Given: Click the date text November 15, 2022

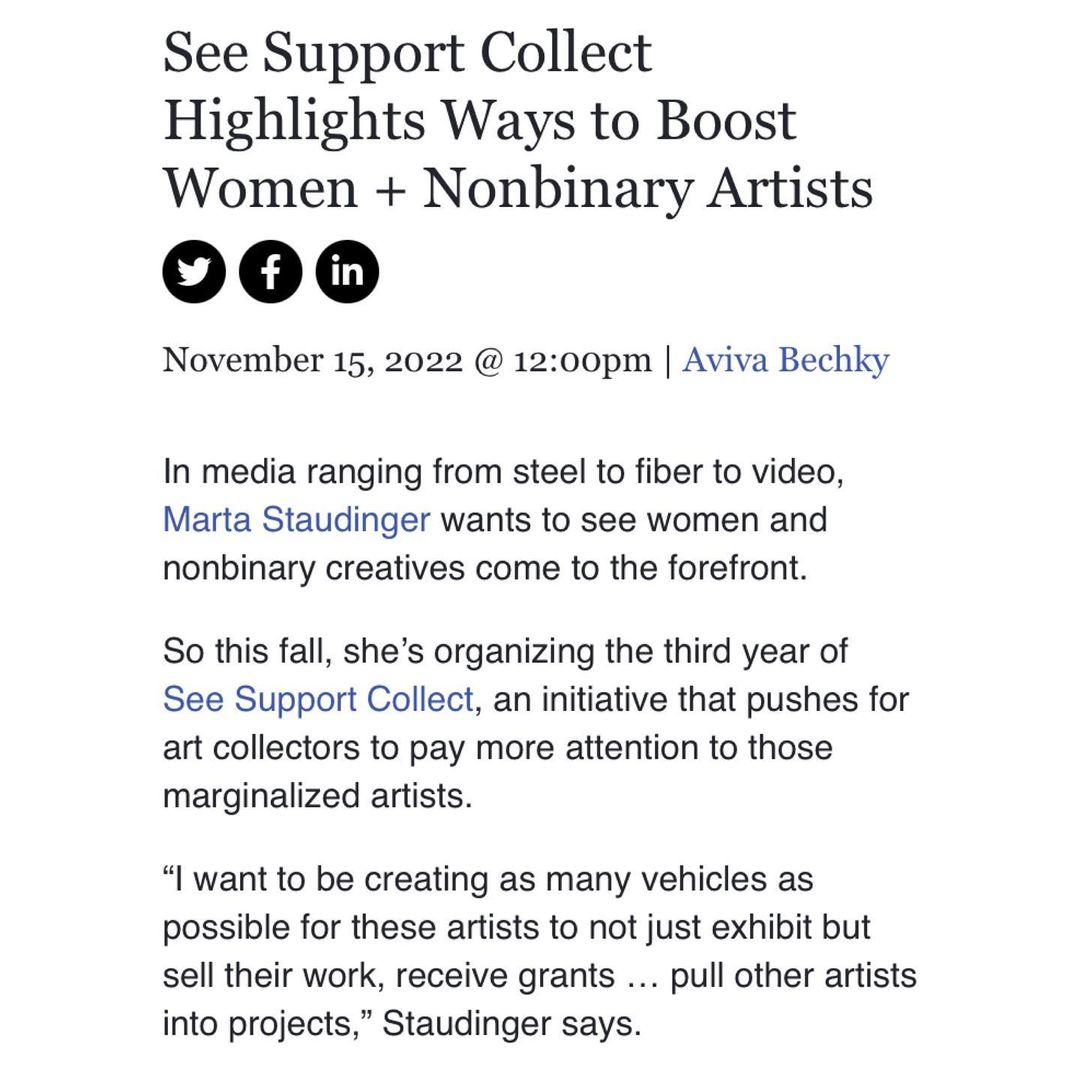Looking at the screenshot, I should pos(313,361).
